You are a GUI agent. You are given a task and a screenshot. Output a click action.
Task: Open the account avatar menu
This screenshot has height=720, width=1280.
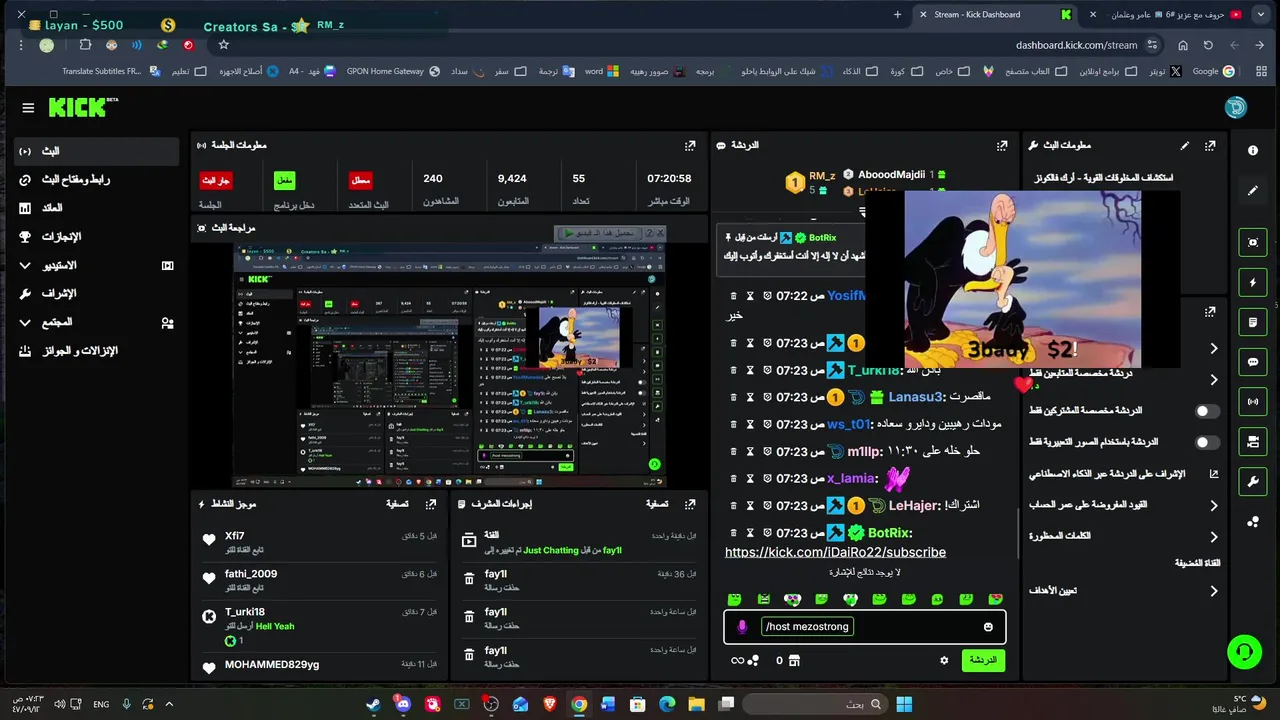pos(1236,107)
